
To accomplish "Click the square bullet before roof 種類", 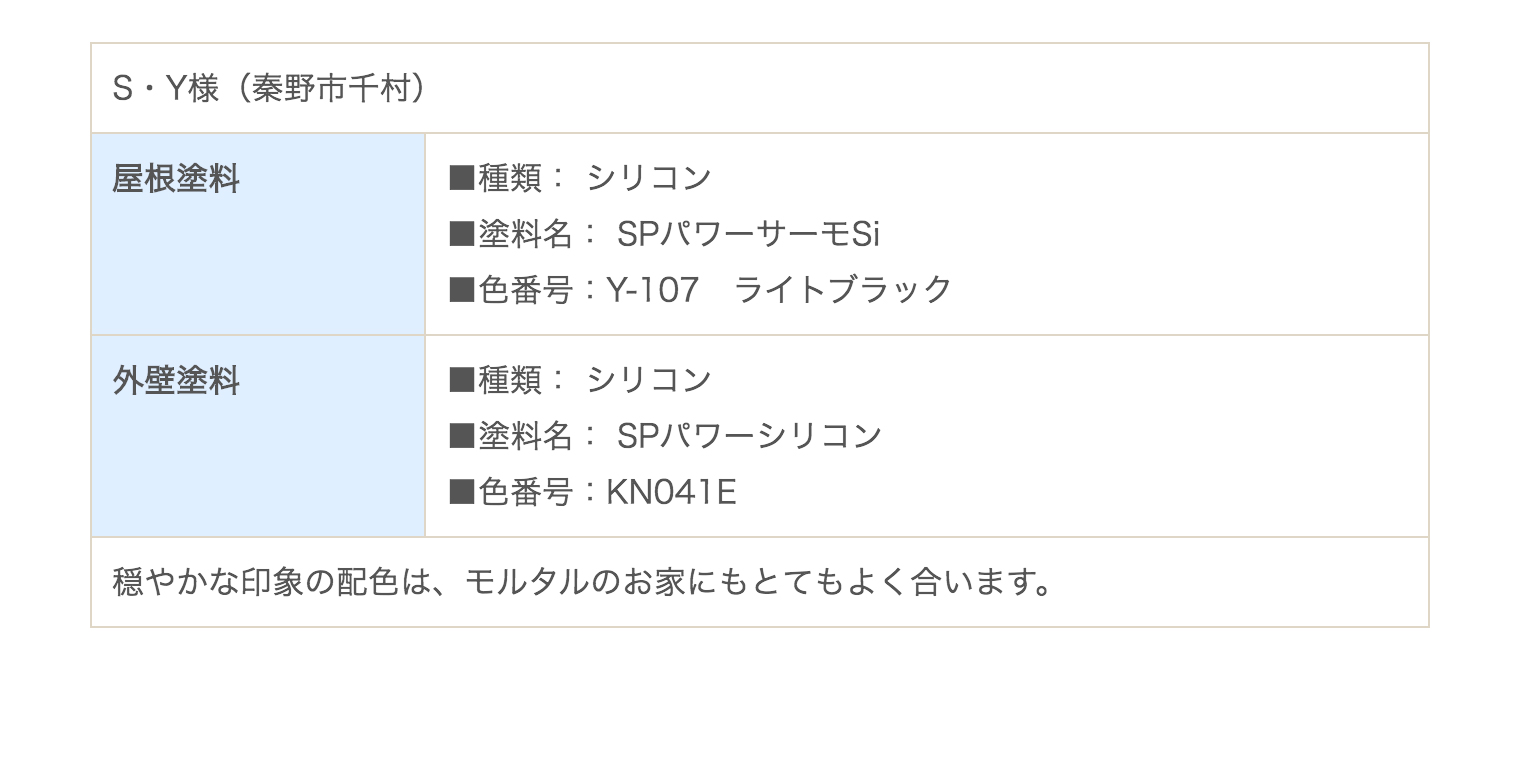I will coord(461,178).
